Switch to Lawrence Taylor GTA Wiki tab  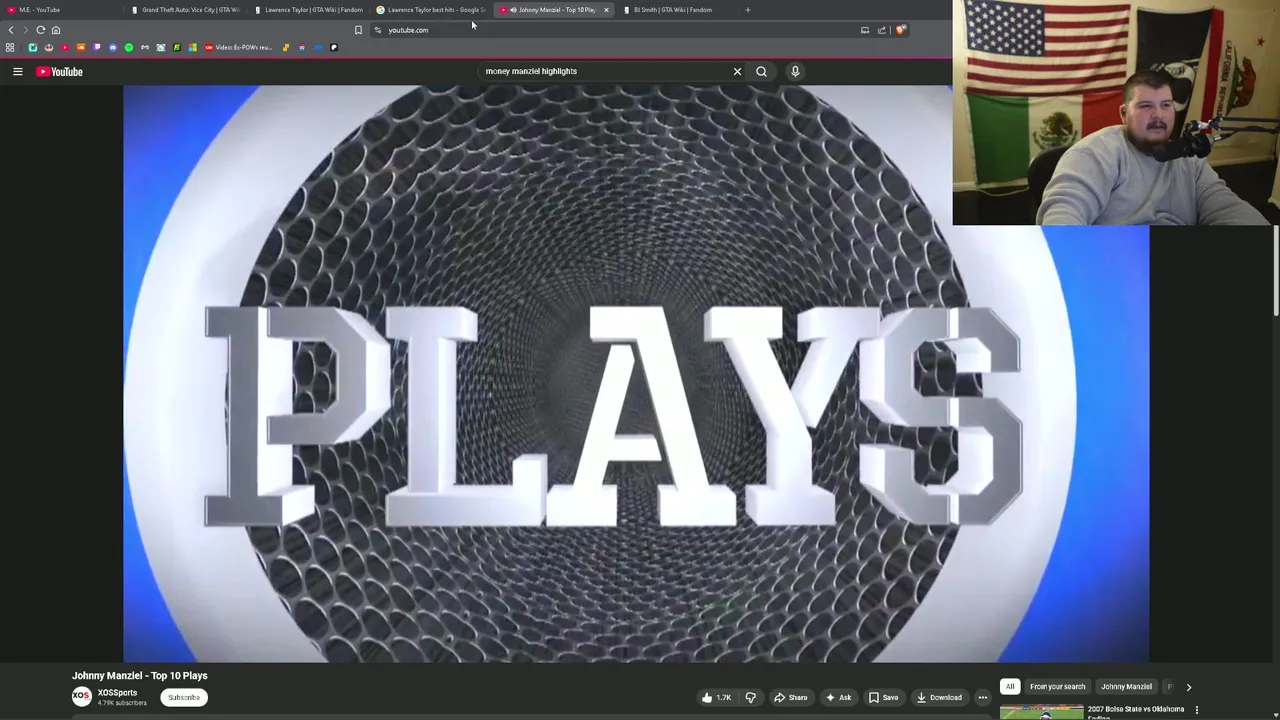tap(309, 10)
